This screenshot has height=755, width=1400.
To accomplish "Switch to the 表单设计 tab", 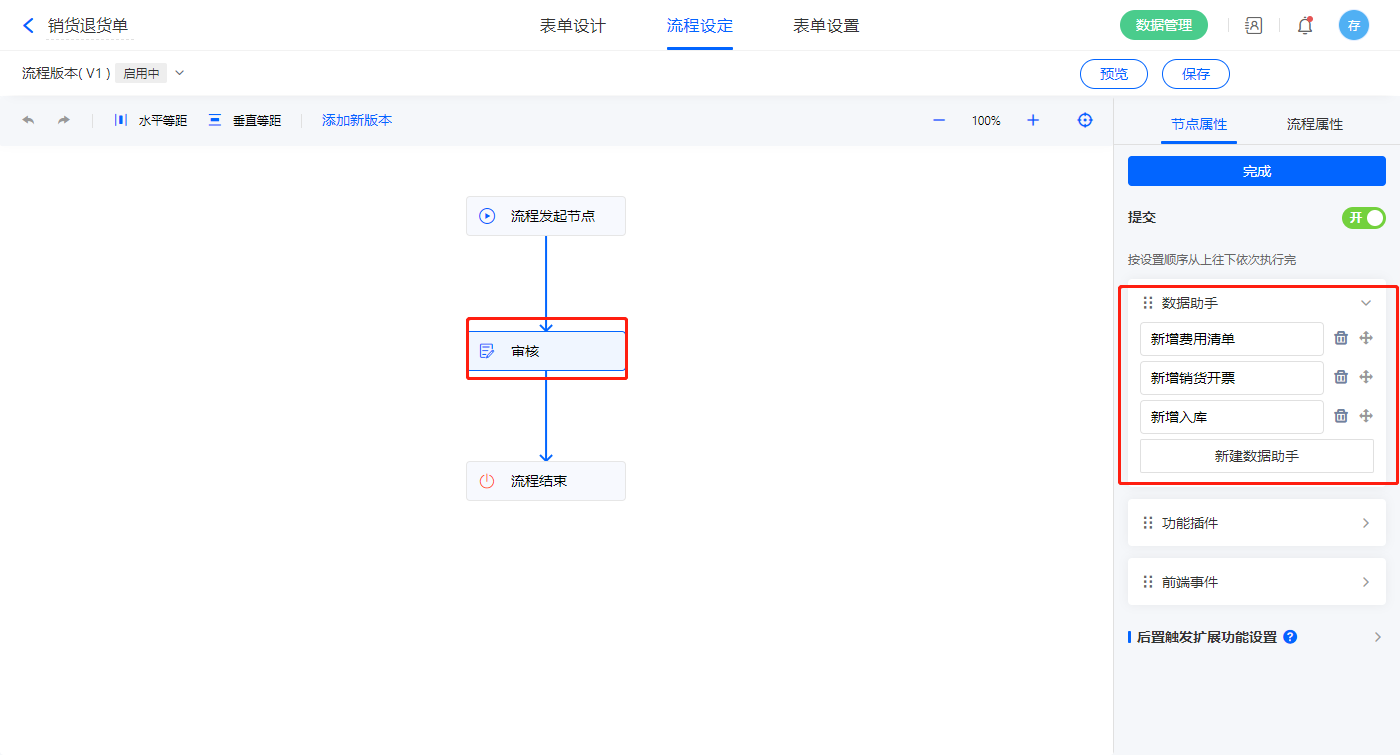I will (x=573, y=26).
